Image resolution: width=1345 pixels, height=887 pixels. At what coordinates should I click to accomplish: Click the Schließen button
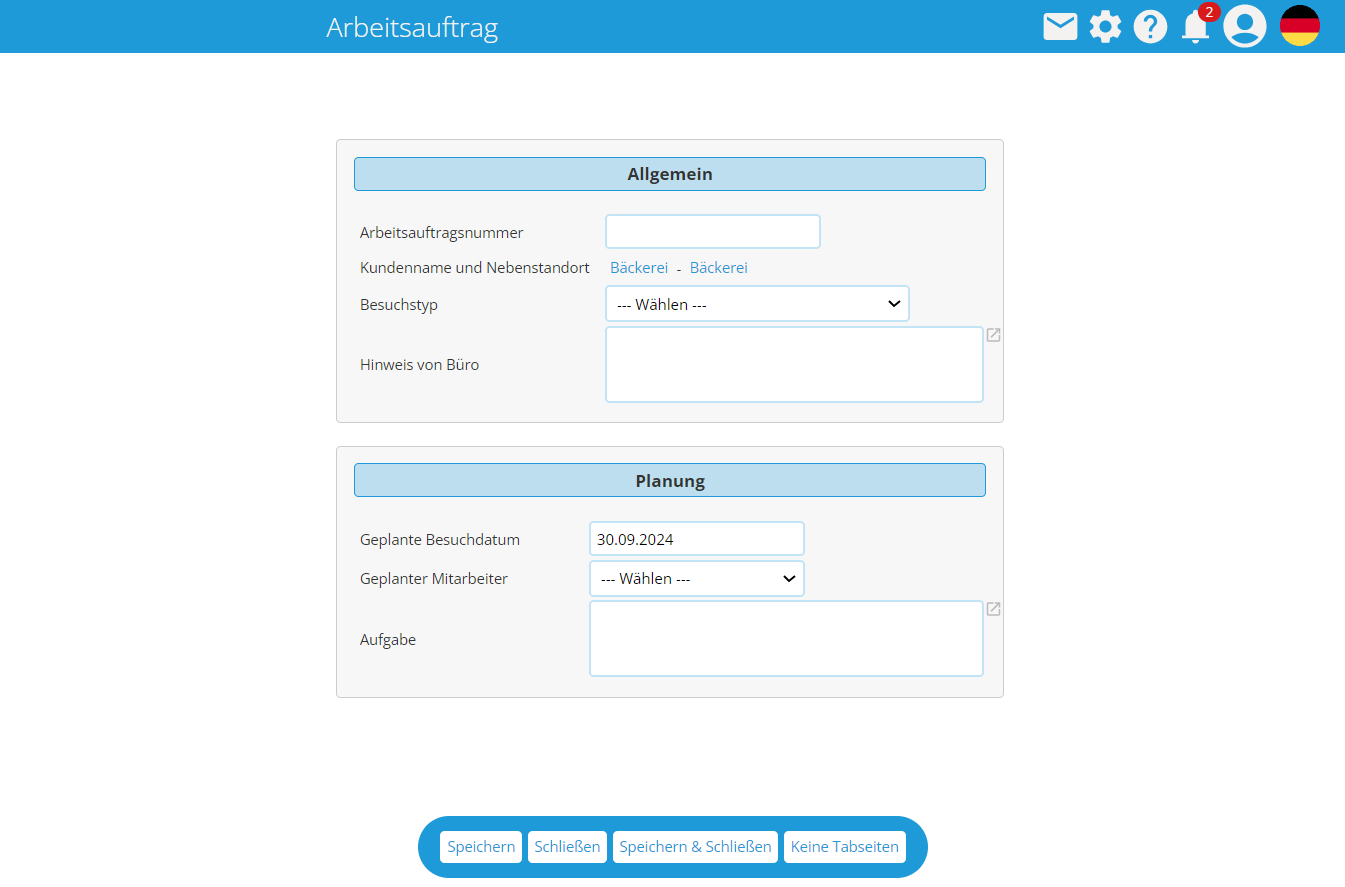[567, 846]
